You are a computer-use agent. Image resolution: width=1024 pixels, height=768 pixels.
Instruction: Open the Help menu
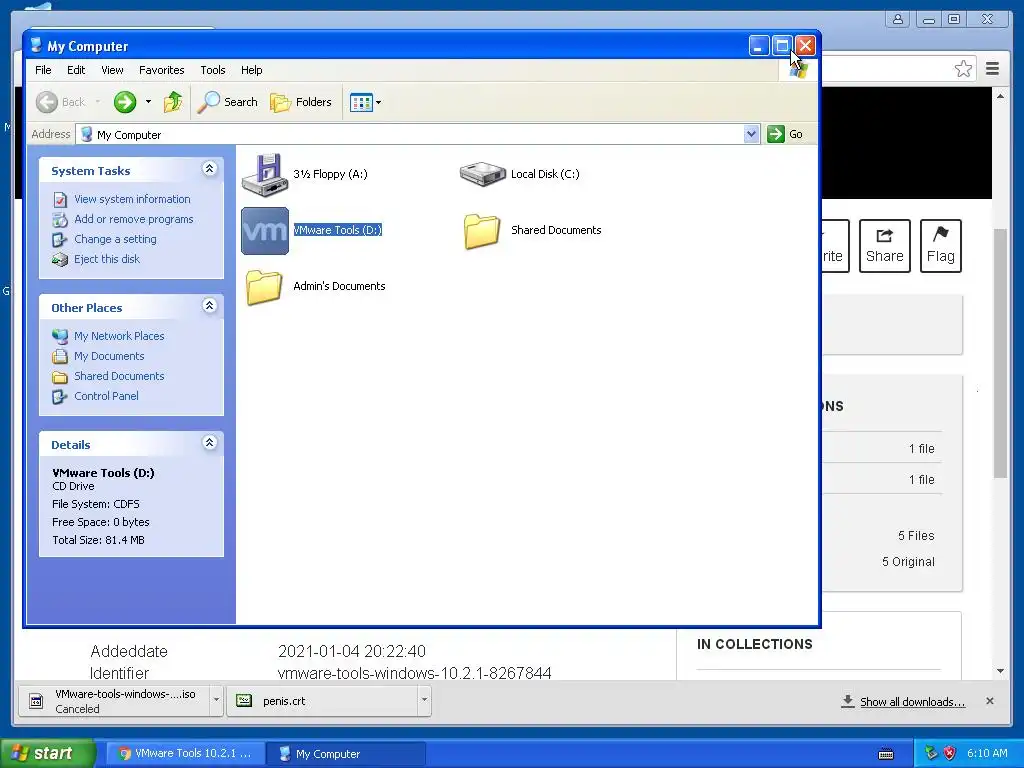[x=251, y=70]
